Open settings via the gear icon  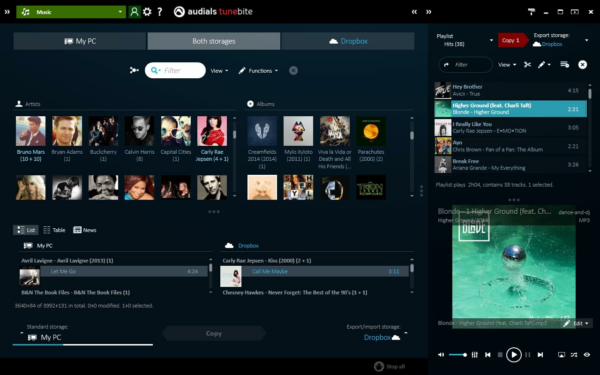pos(147,12)
